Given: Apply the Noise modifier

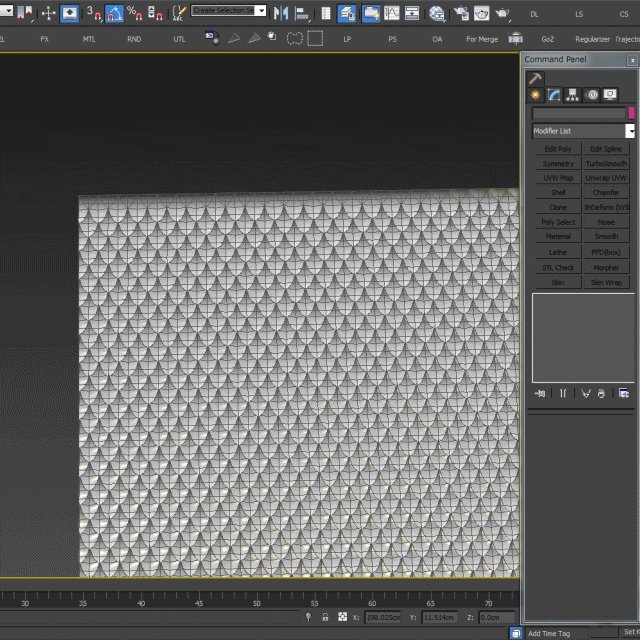Looking at the screenshot, I should click(606, 222).
